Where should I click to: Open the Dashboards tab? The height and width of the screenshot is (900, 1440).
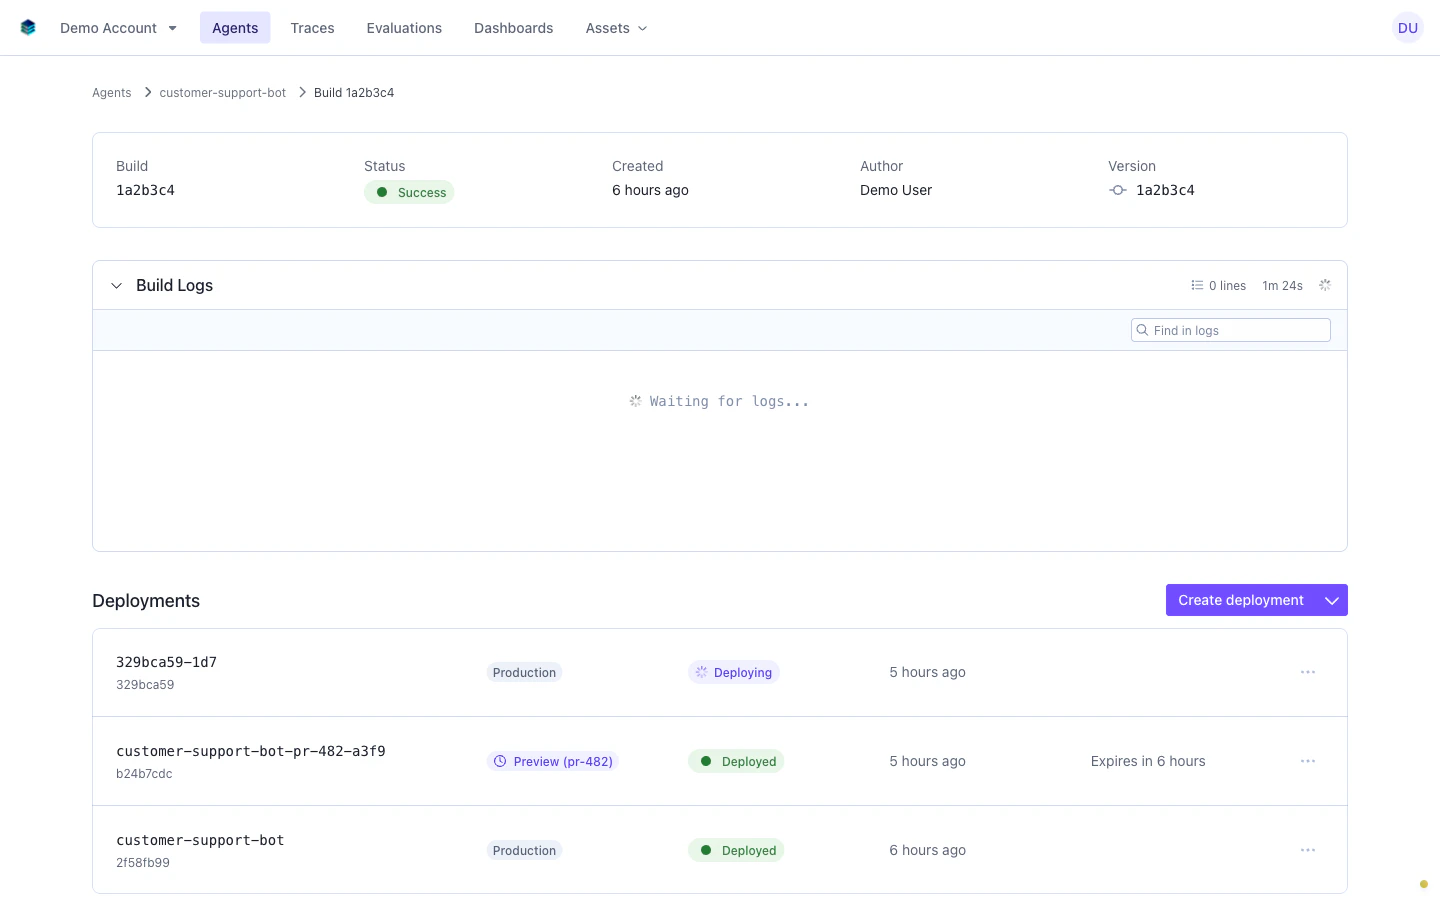[x=513, y=28]
